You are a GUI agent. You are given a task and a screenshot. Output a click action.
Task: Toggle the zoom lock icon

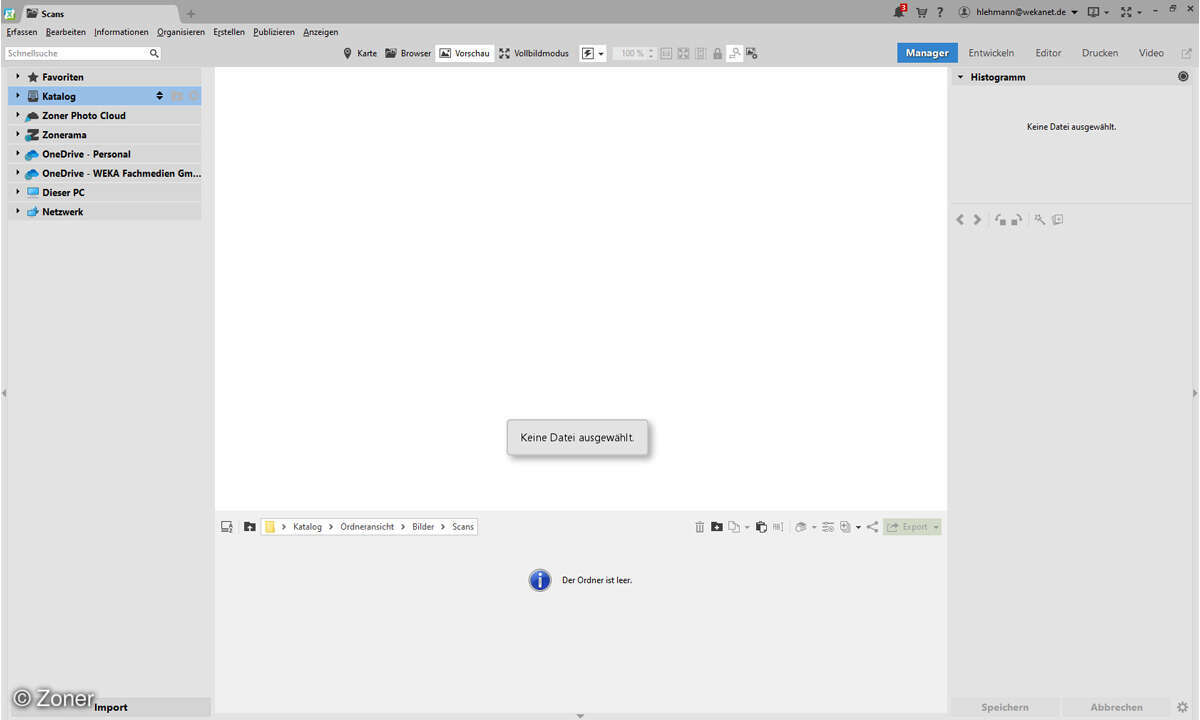(717, 53)
